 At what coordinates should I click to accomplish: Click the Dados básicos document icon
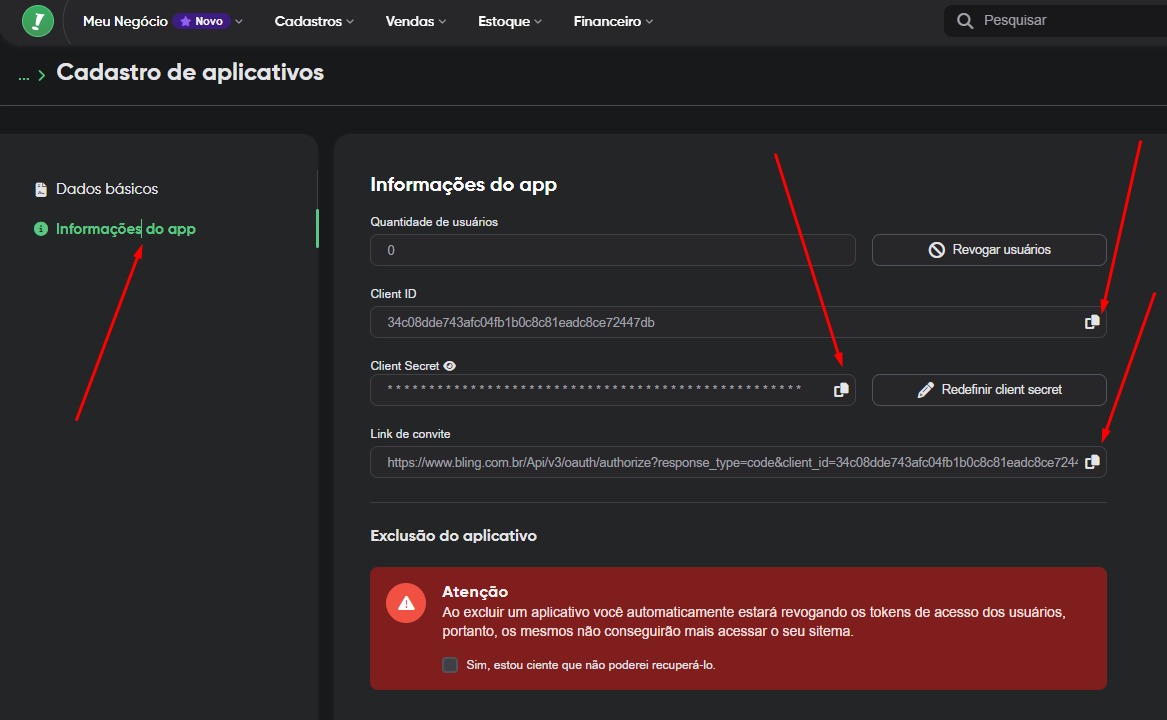pos(41,189)
